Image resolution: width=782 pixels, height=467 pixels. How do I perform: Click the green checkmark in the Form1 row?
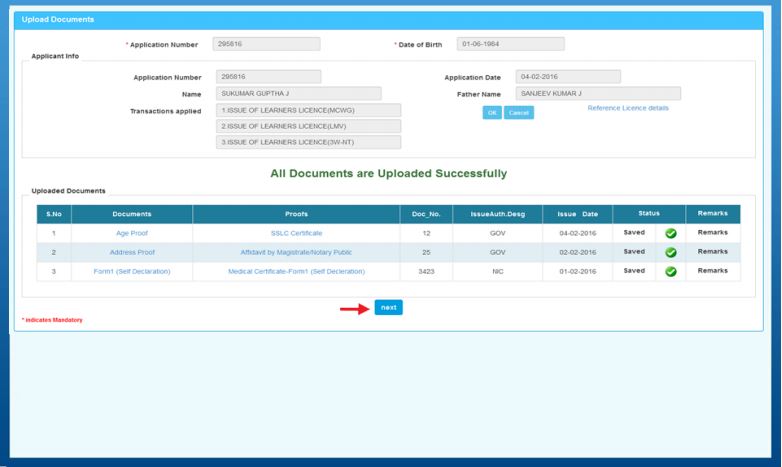coord(671,271)
